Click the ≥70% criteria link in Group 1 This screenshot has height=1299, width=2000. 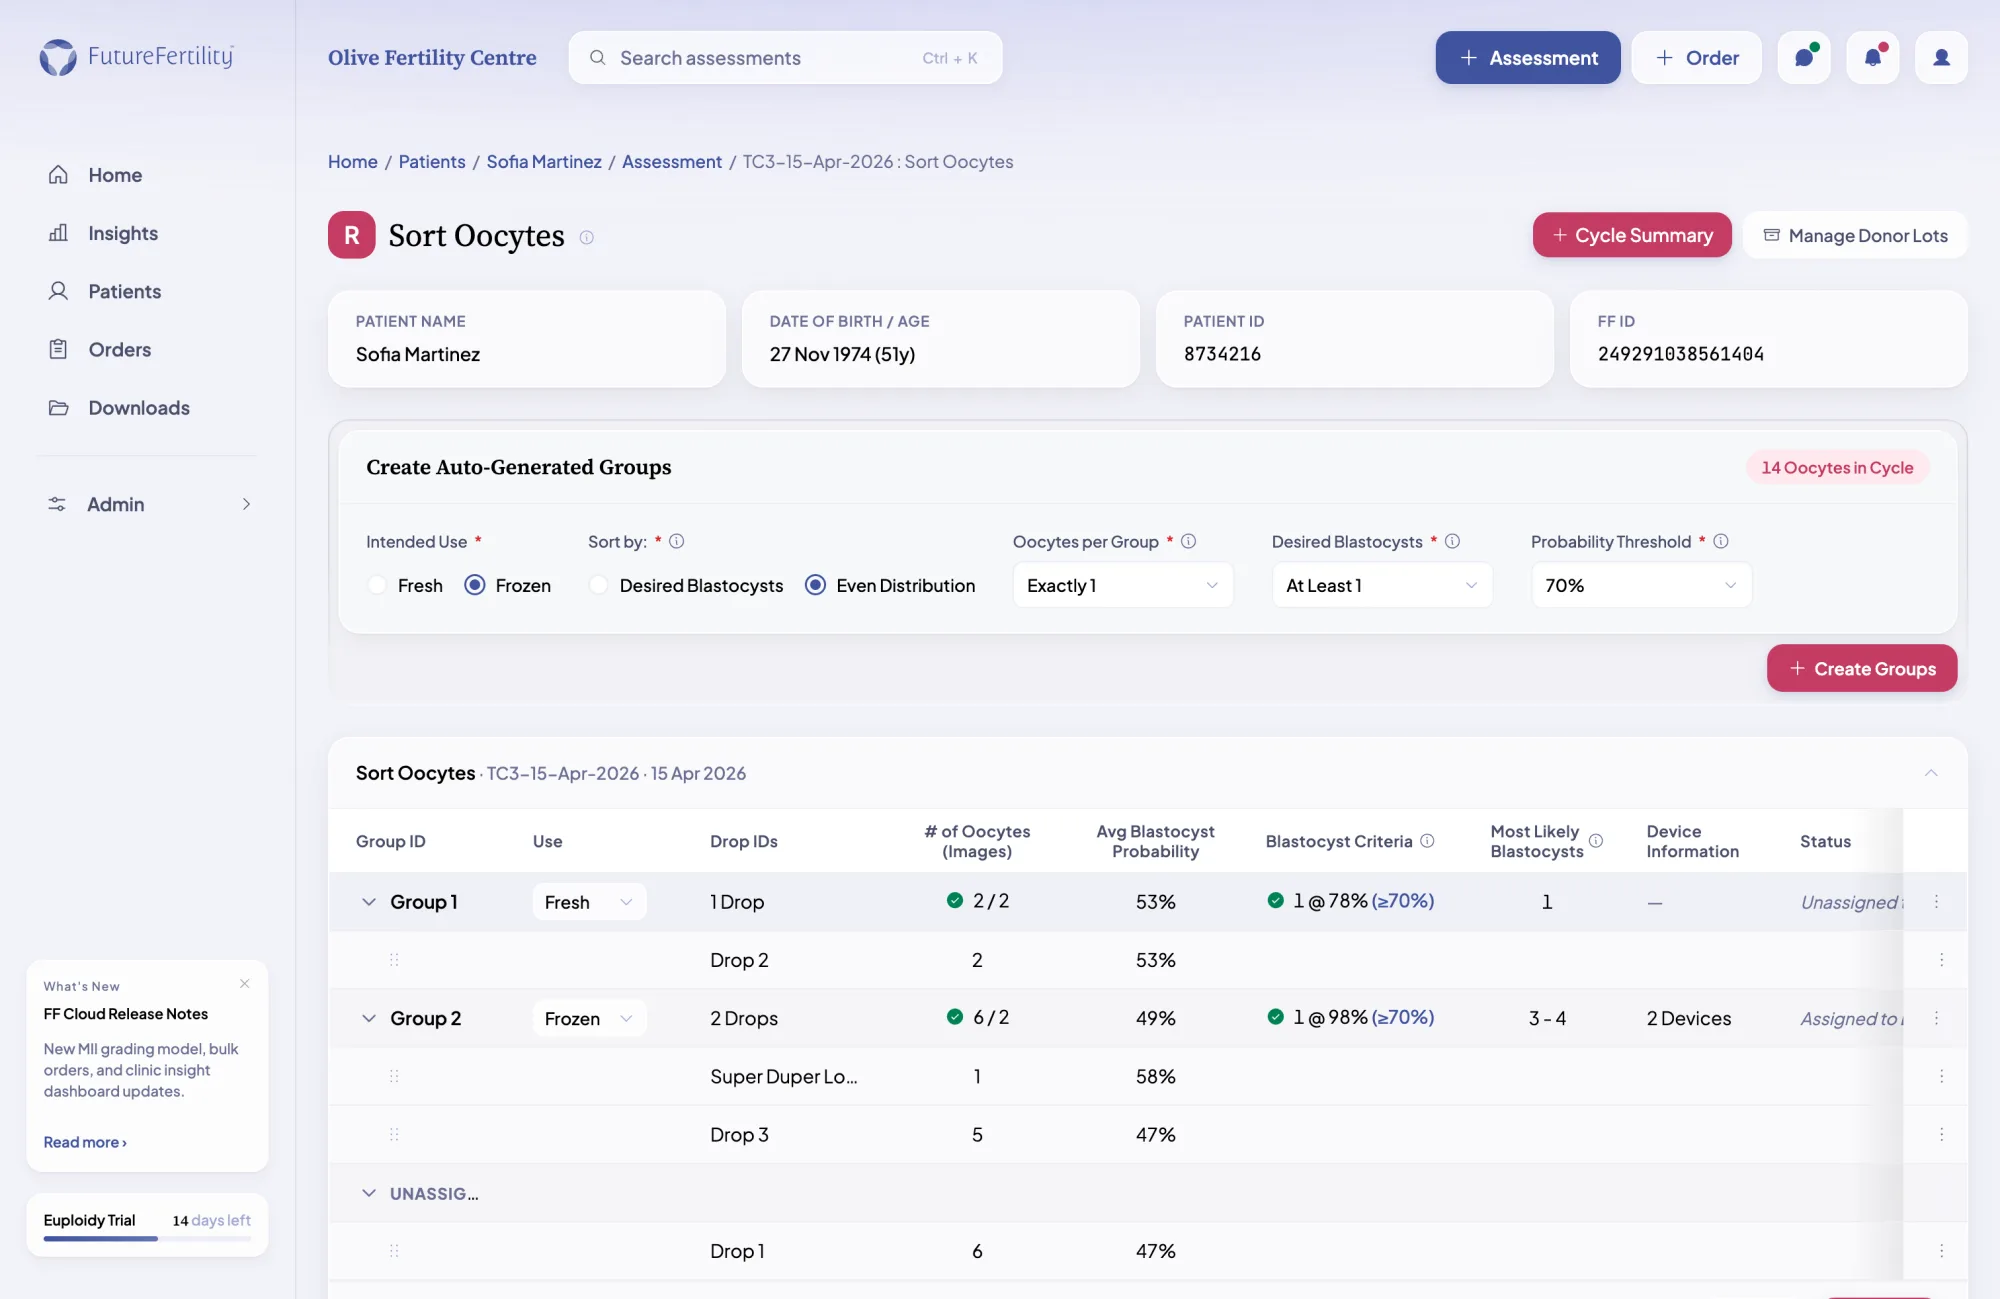tap(1403, 901)
